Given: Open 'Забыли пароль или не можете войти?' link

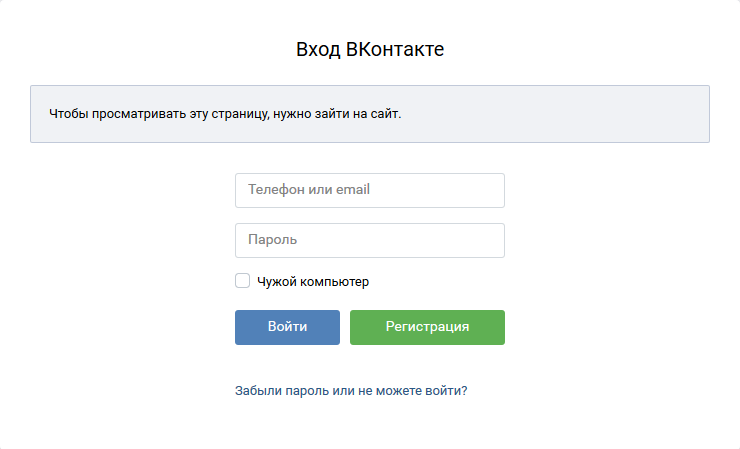Looking at the screenshot, I should [x=351, y=391].
